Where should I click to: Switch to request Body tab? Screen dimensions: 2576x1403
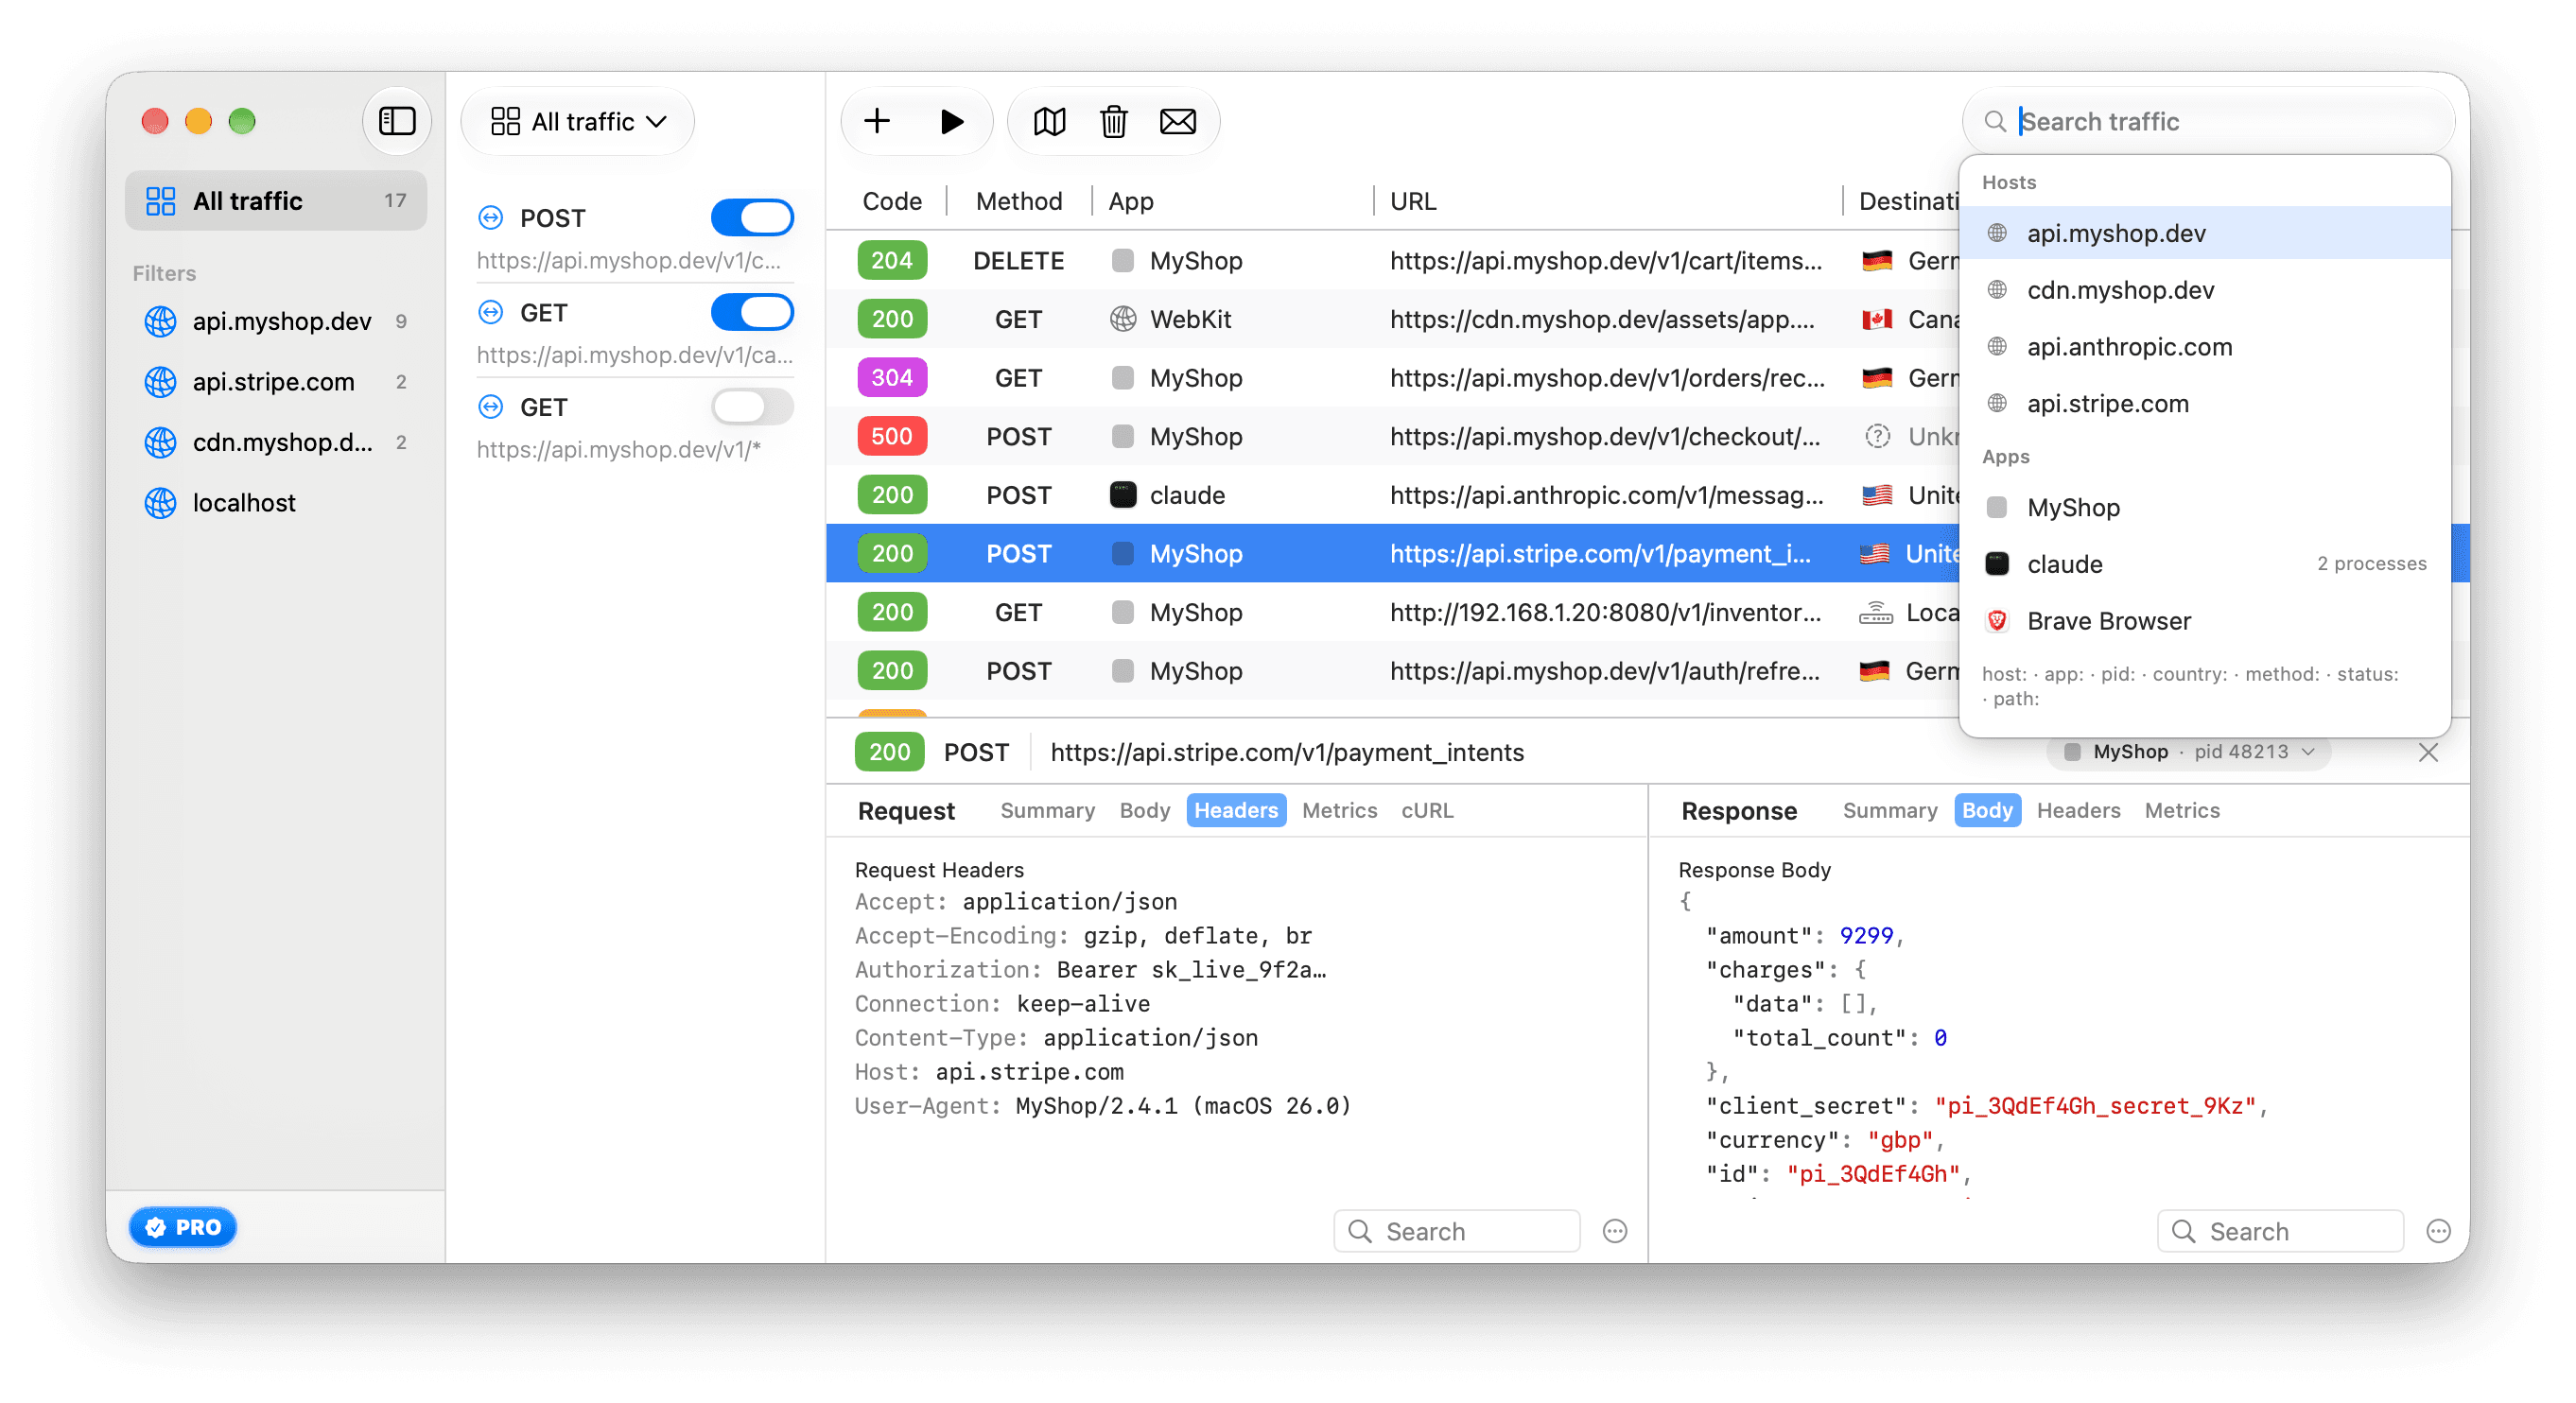[1145, 810]
